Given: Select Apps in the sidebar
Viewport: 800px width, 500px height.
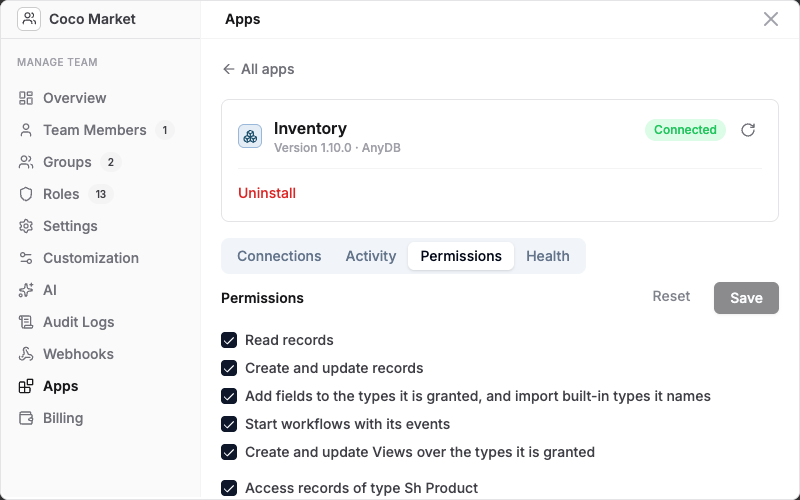Looking at the screenshot, I should 61,386.
